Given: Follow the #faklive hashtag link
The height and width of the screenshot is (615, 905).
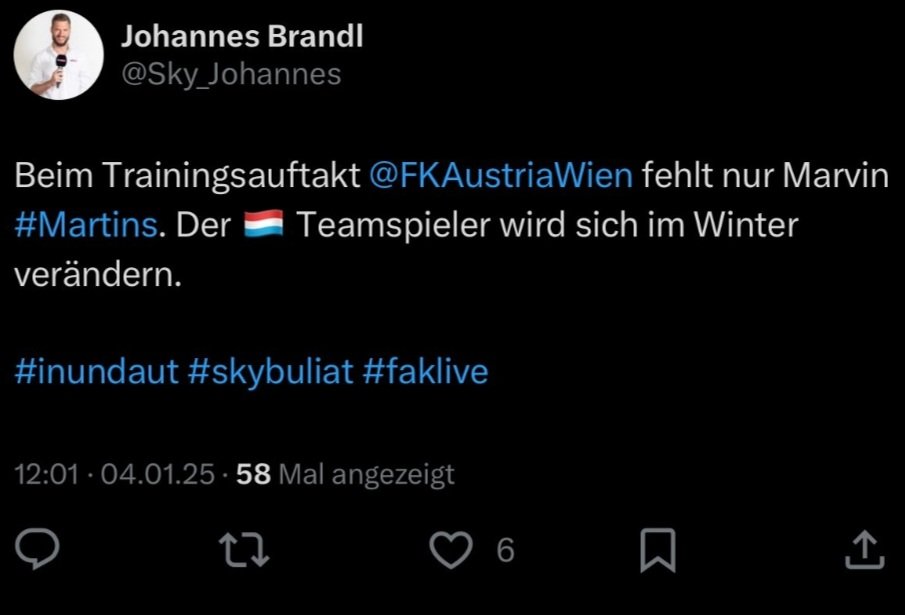Looking at the screenshot, I should click(x=425, y=373).
